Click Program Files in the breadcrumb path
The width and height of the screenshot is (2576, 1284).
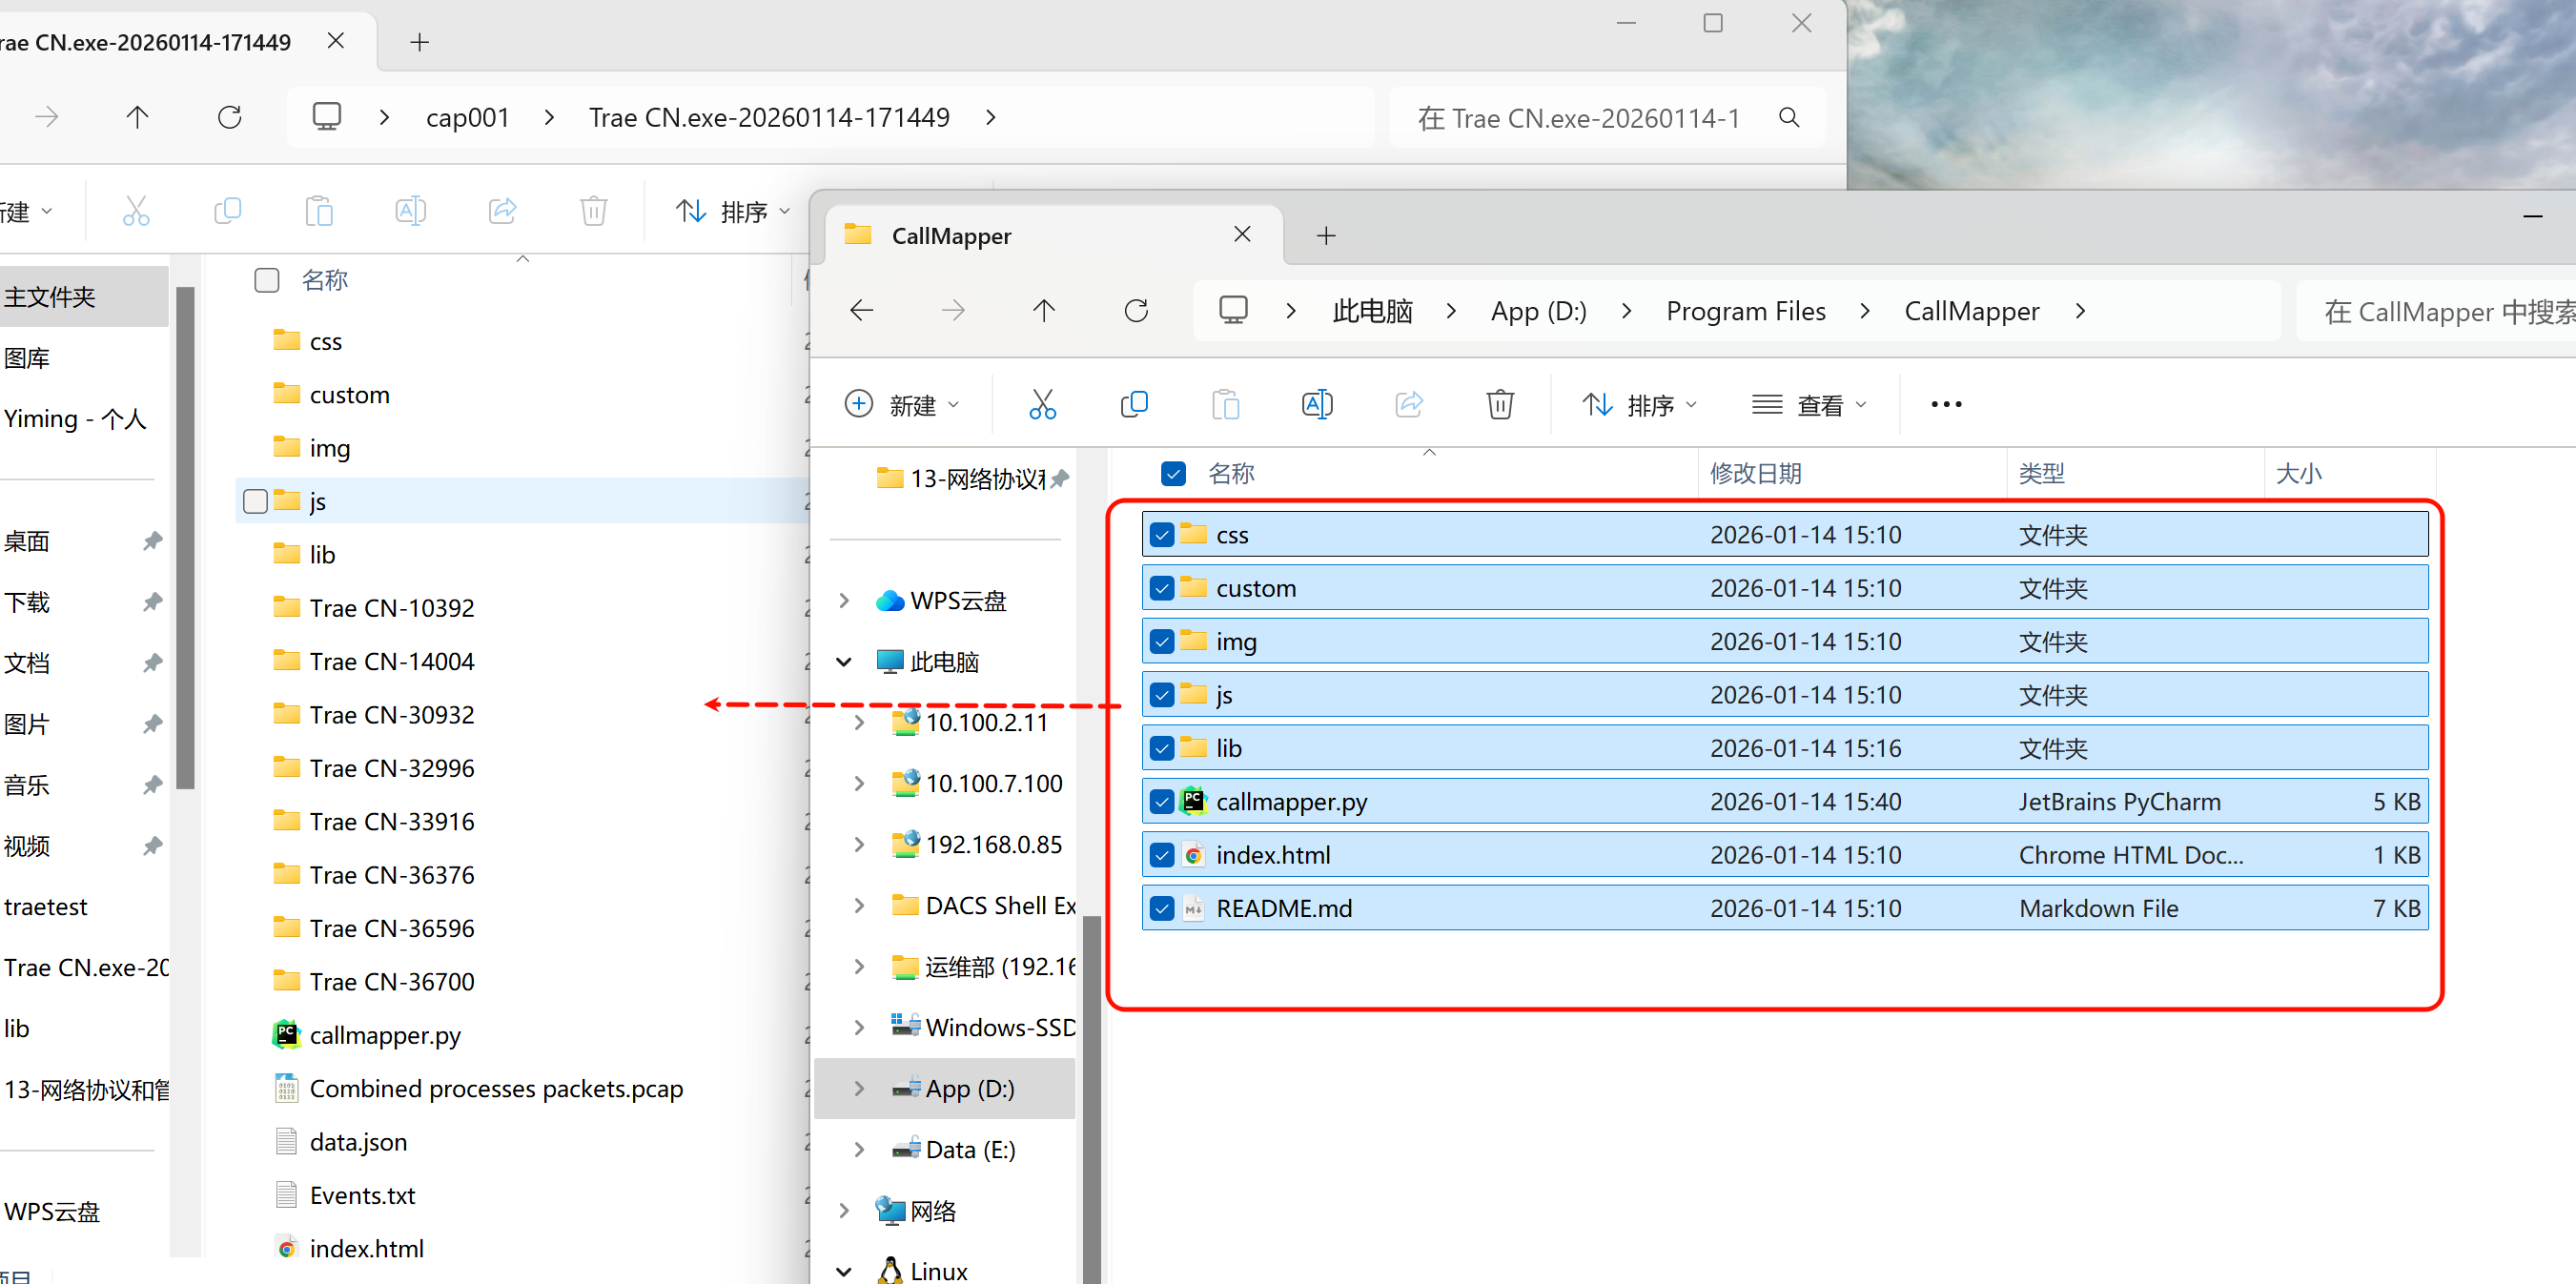1745,311
